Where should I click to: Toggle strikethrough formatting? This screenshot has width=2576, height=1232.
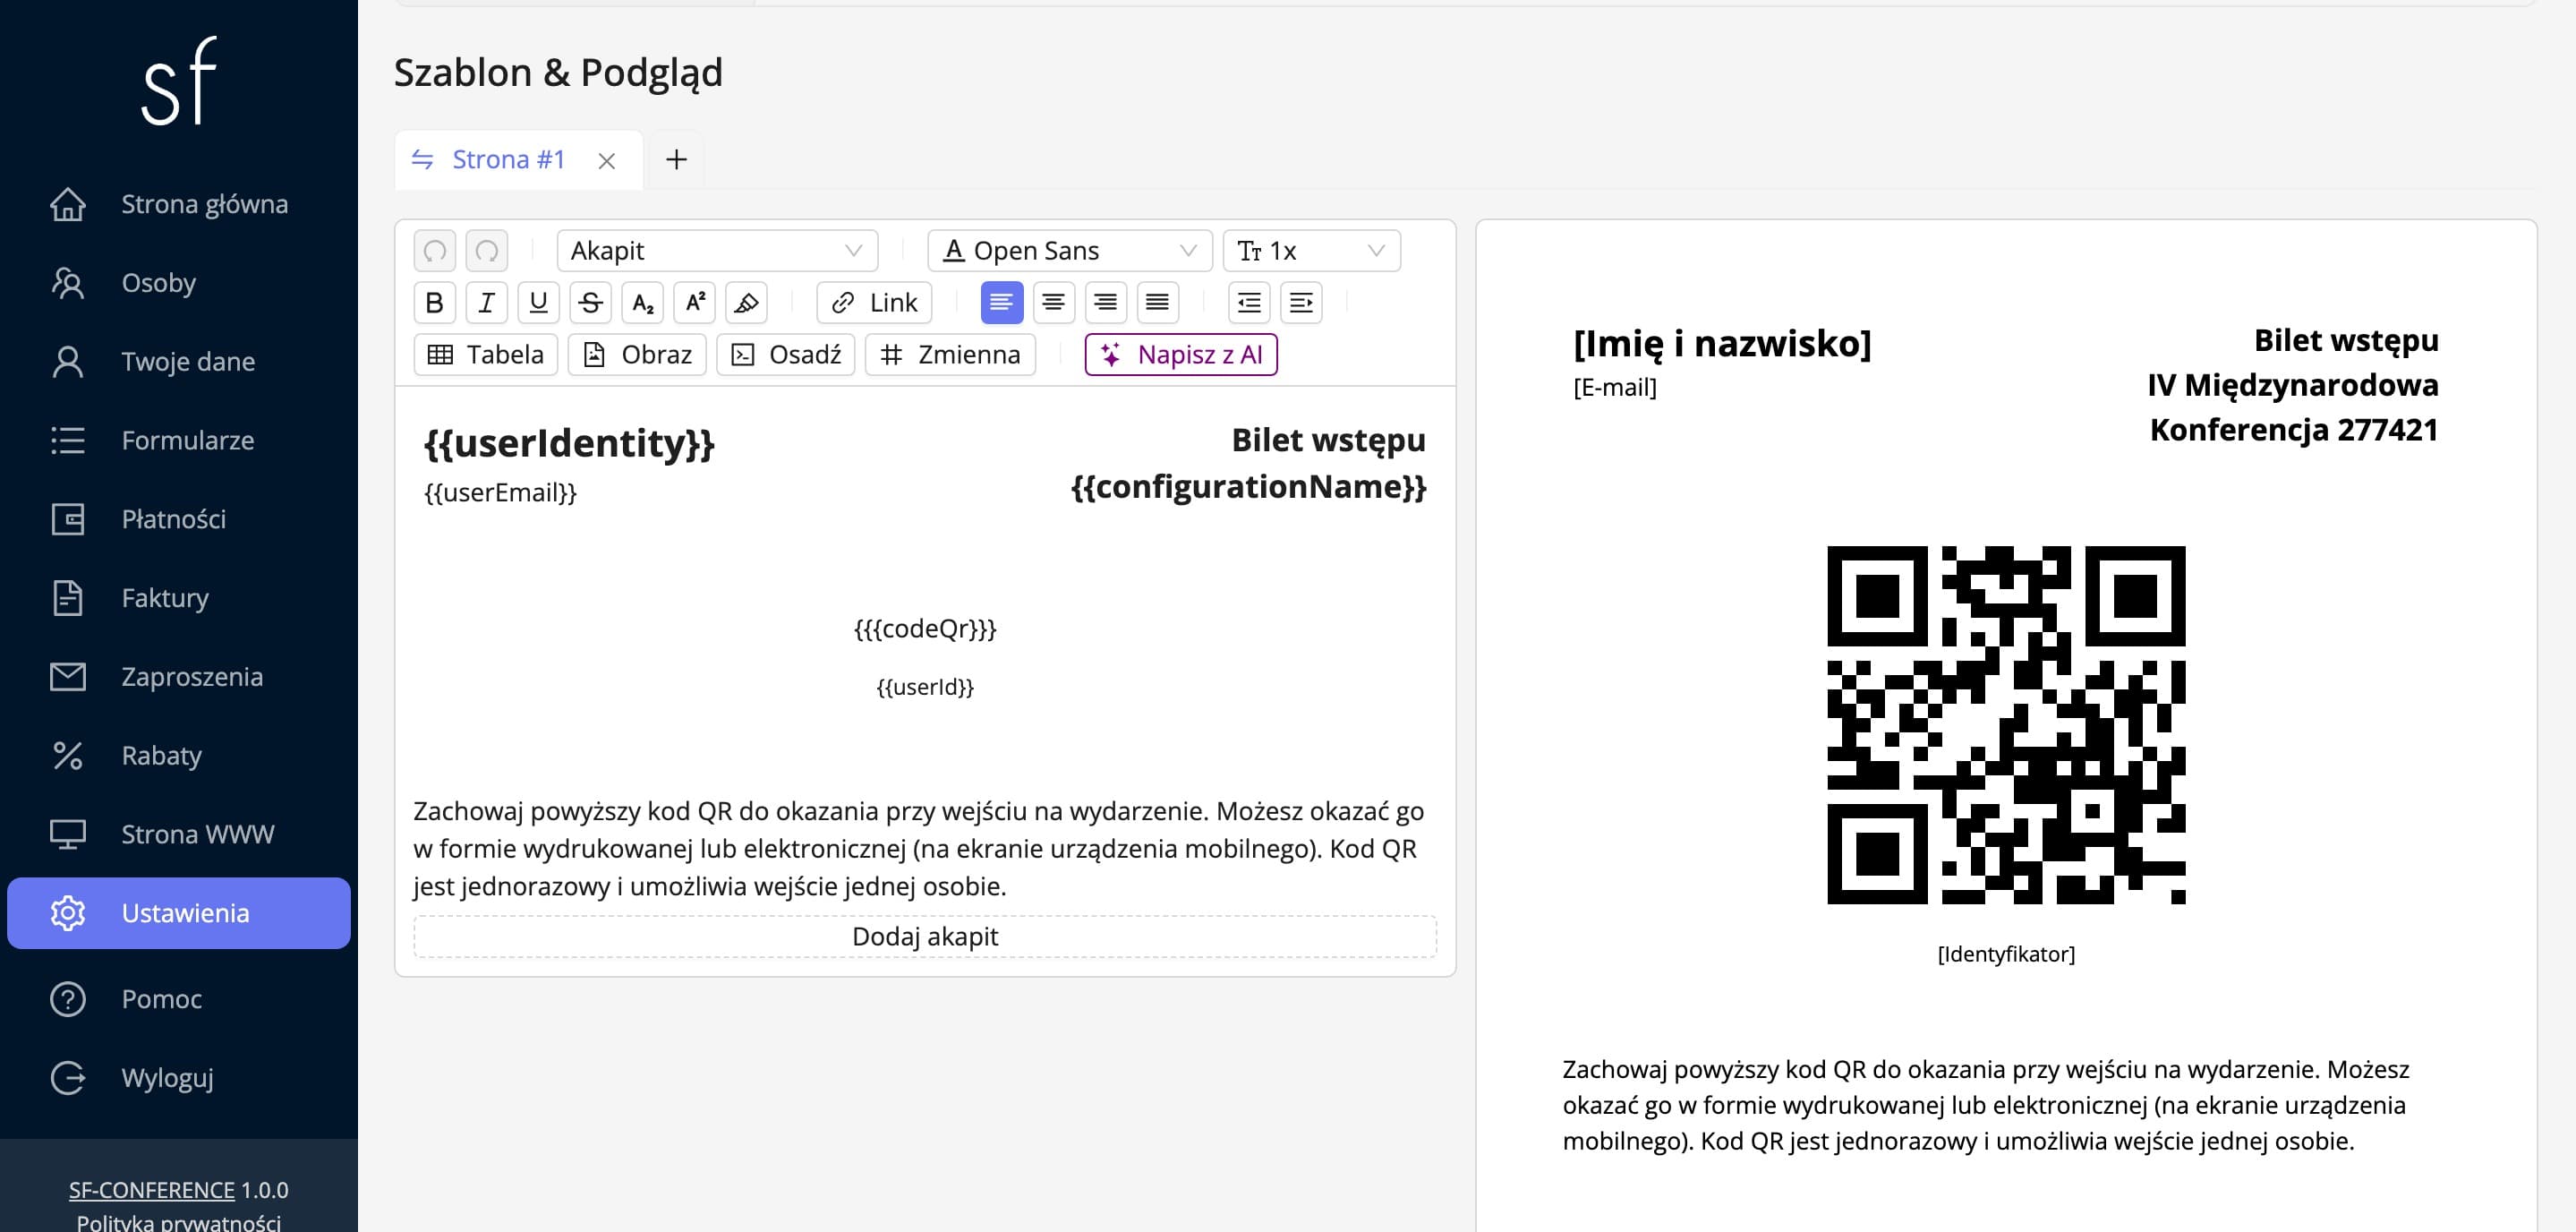tap(591, 302)
